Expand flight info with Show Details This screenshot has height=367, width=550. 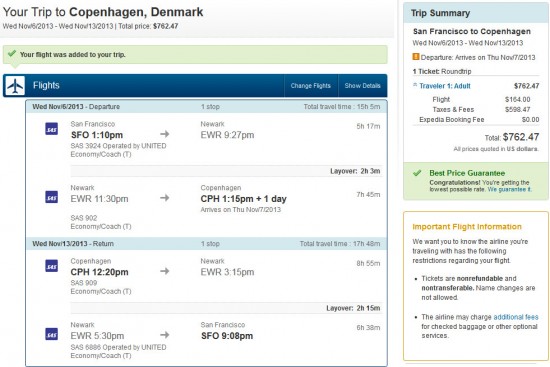[362, 86]
